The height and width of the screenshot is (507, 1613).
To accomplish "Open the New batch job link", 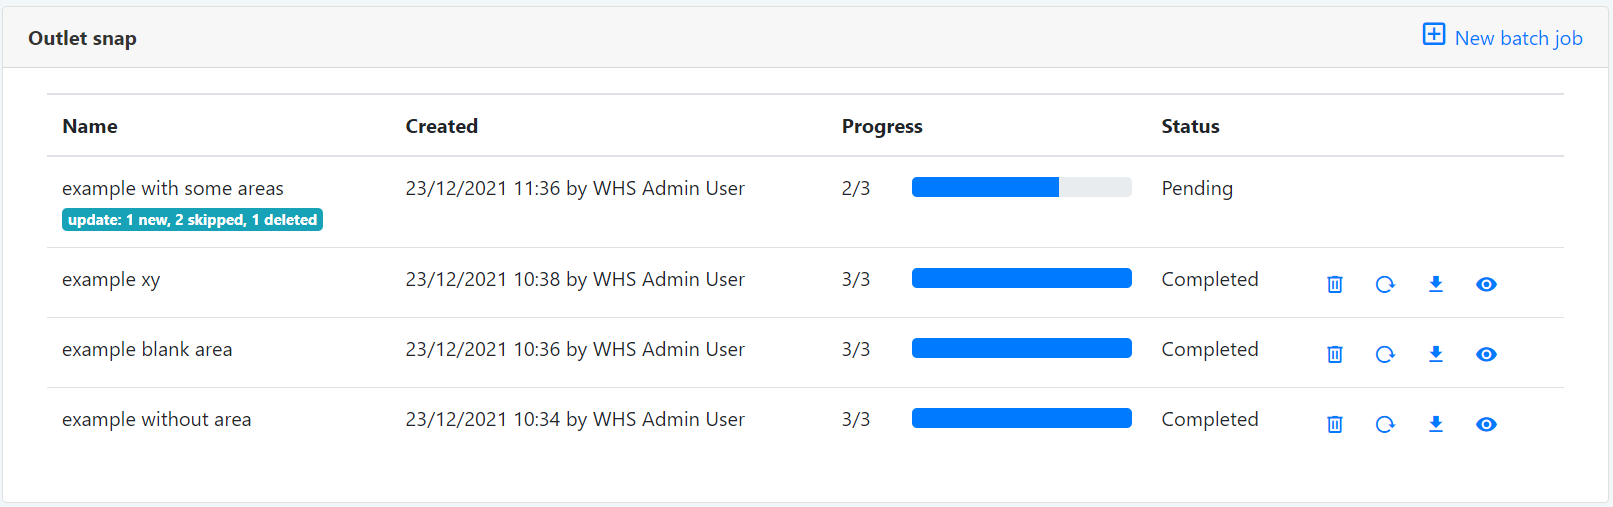I will [x=1518, y=38].
